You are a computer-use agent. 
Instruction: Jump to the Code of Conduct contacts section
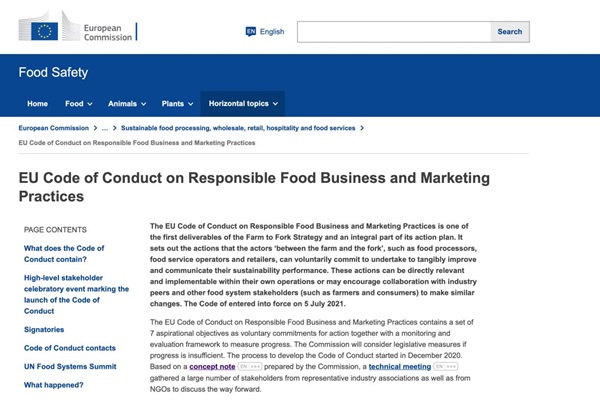coord(70,348)
